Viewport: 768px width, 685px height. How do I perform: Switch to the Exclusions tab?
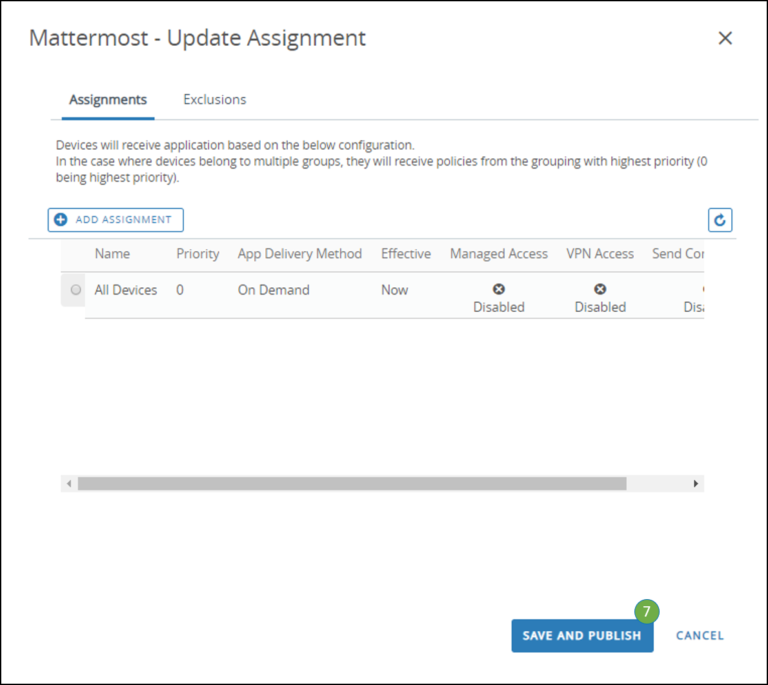point(214,99)
